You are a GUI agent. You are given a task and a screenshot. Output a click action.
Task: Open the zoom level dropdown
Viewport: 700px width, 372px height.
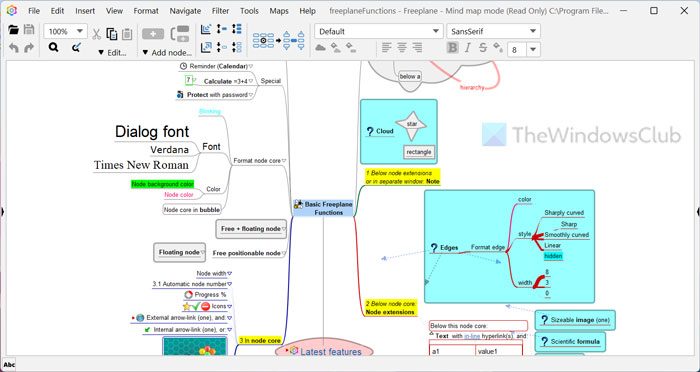pos(80,31)
